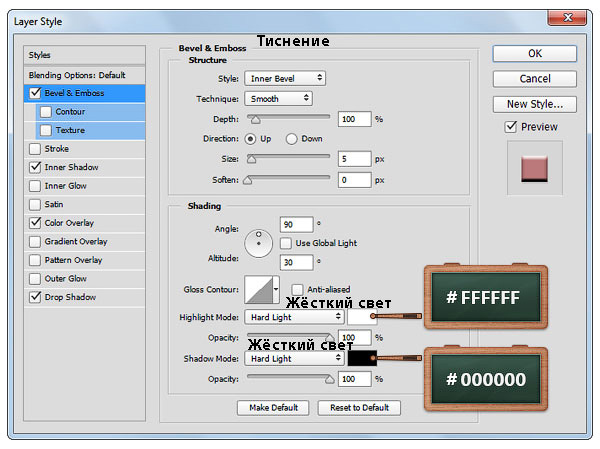Enable the Gradient Overlay checkbox
This screenshot has height=449, width=600.
click(x=35, y=242)
